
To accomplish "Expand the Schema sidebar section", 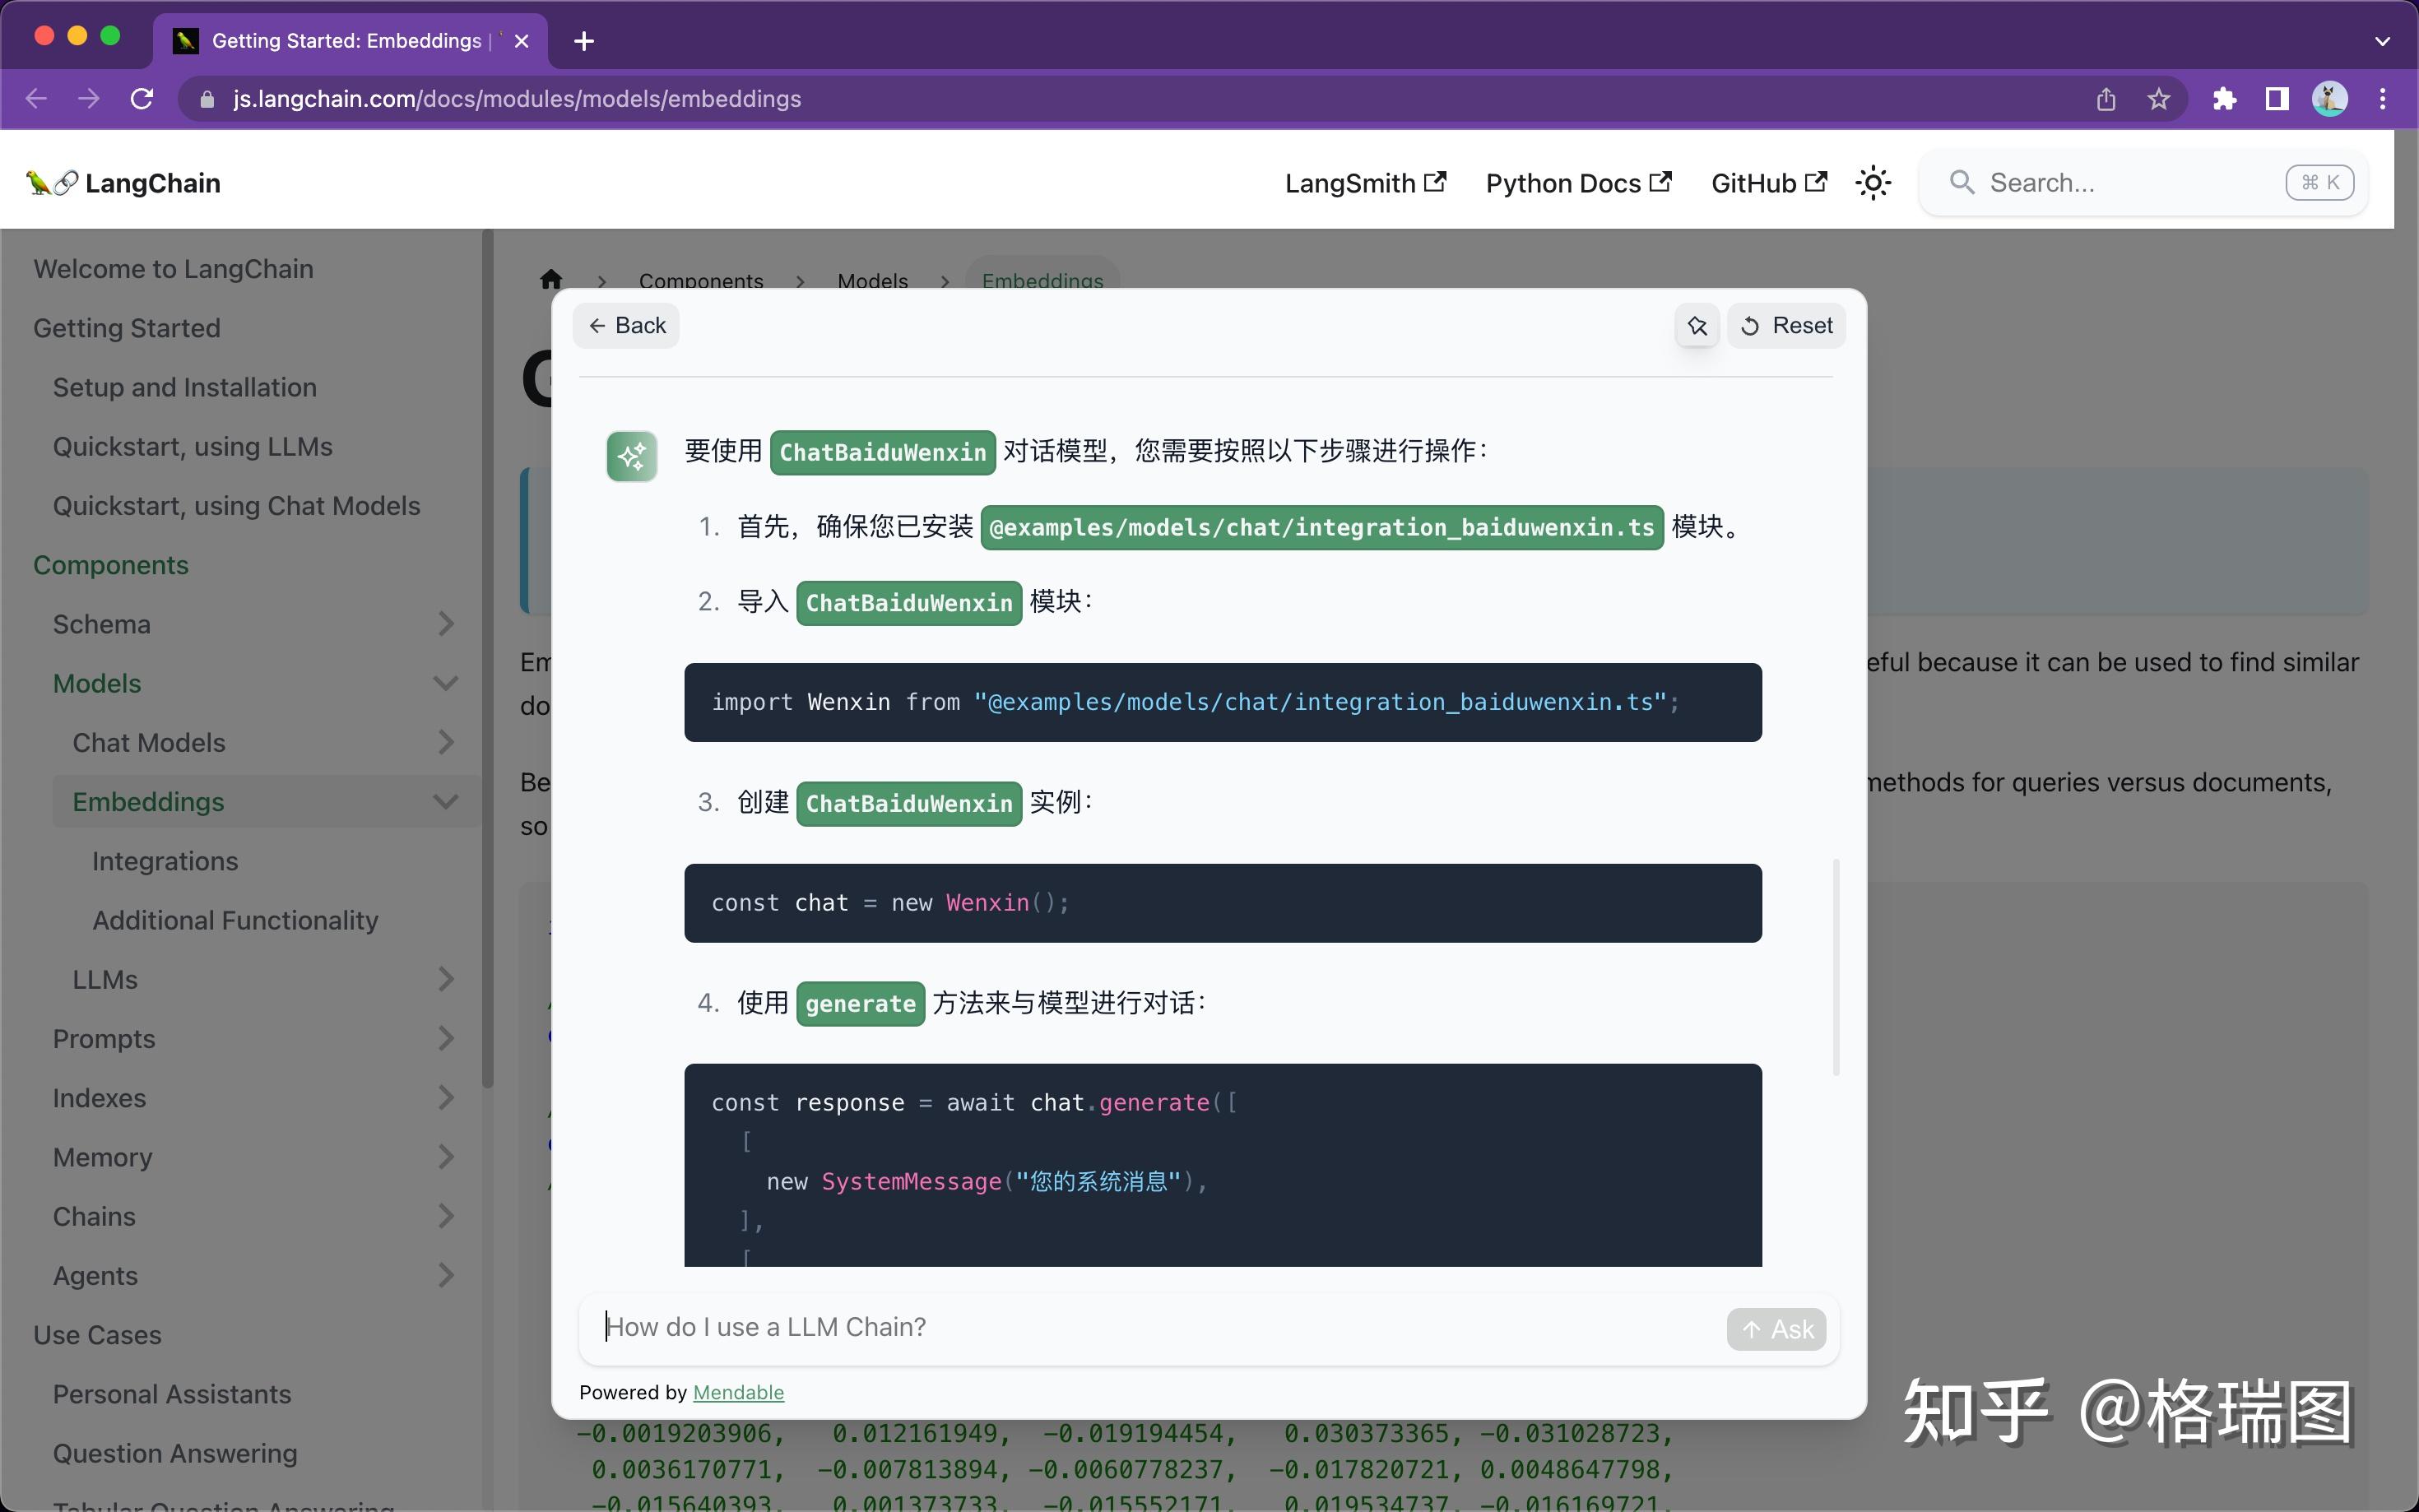I will click(446, 624).
